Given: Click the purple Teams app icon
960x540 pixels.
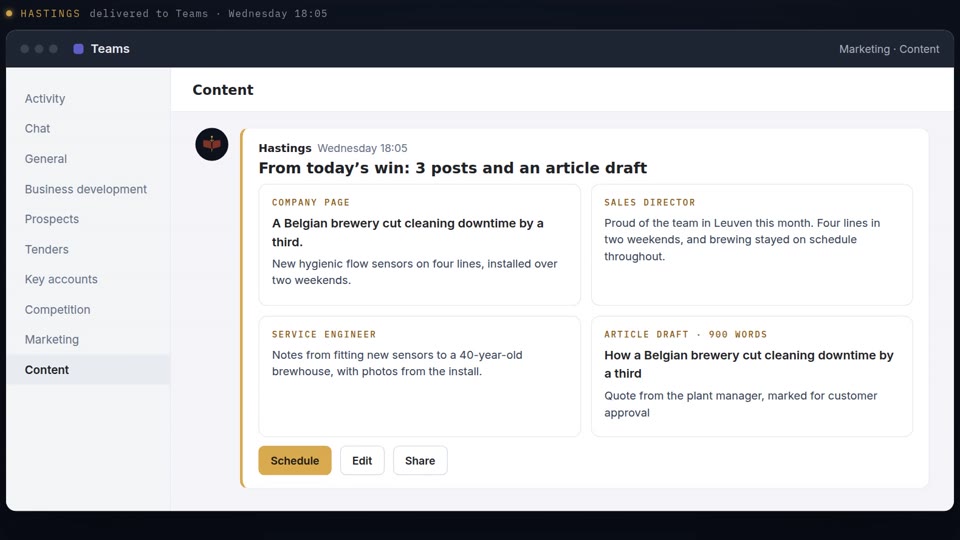Looking at the screenshot, I should tap(78, 49).
